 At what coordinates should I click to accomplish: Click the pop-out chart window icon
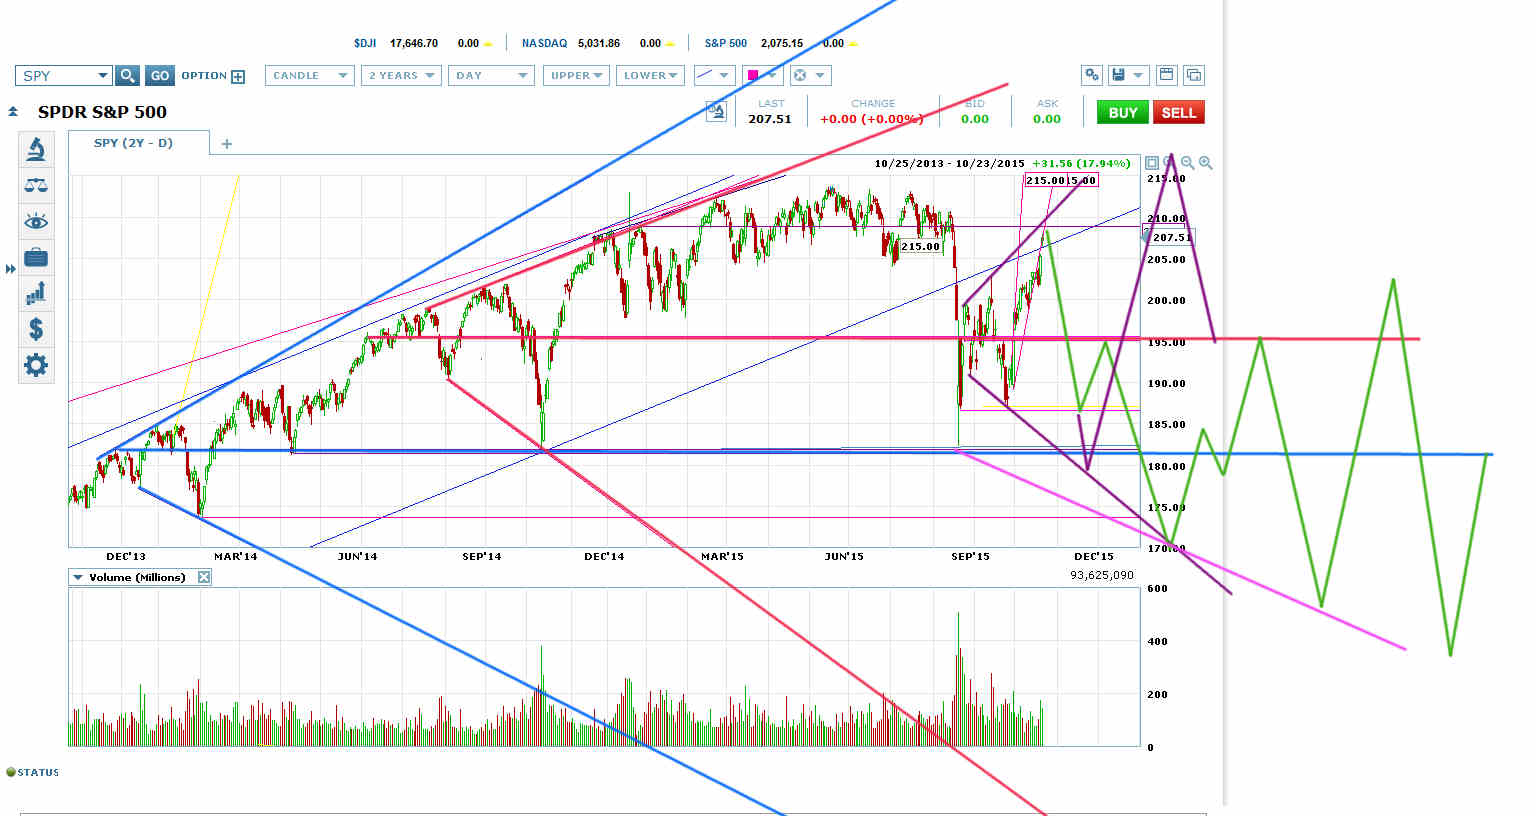pos(1193,75)
